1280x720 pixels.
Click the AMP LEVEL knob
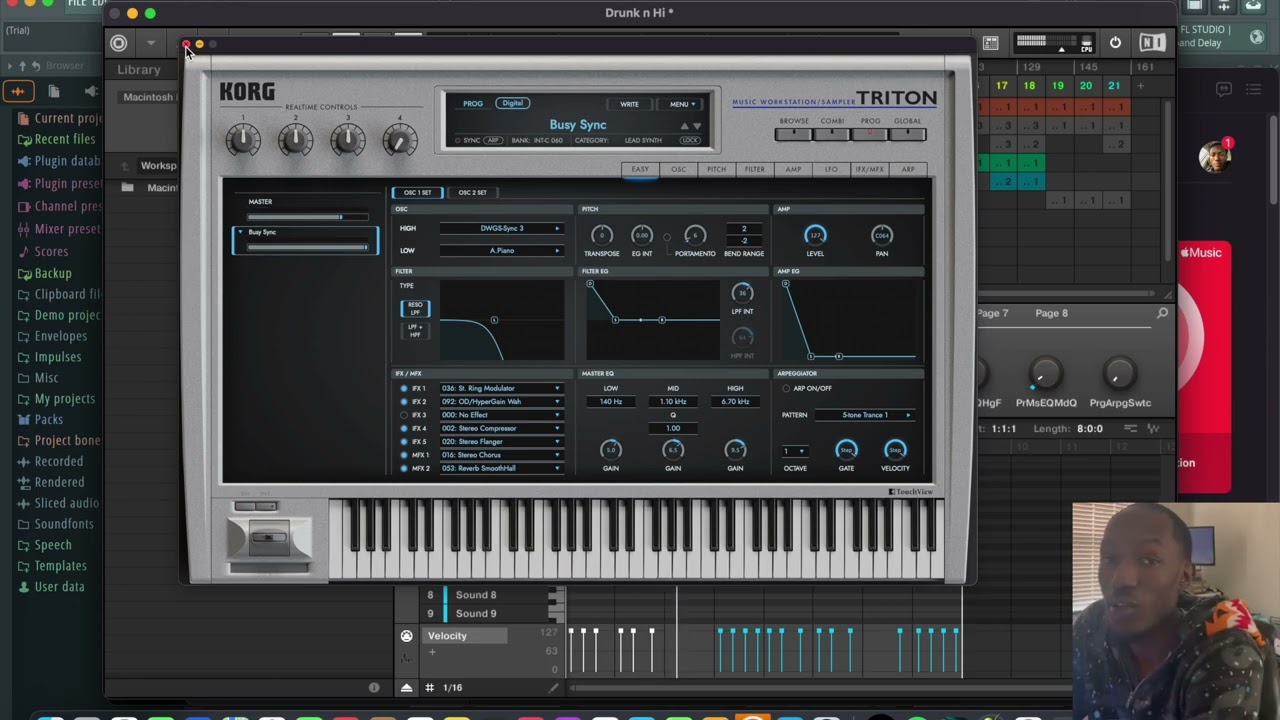(x=816, y=235)
